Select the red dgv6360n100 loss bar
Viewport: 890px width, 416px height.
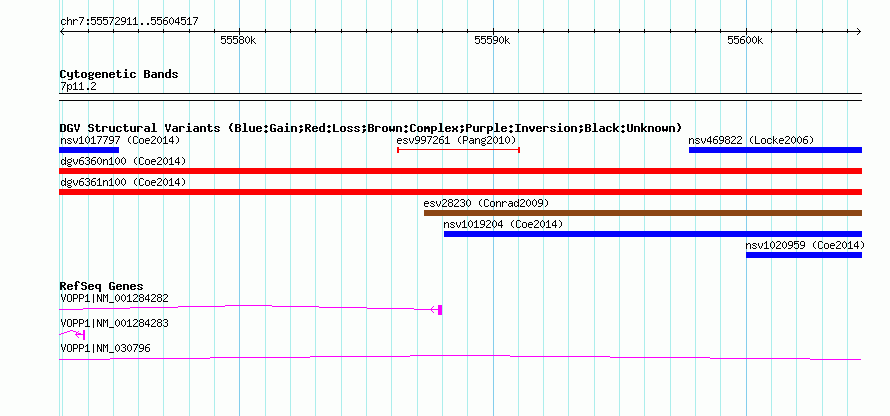click(x=460, y=171)
